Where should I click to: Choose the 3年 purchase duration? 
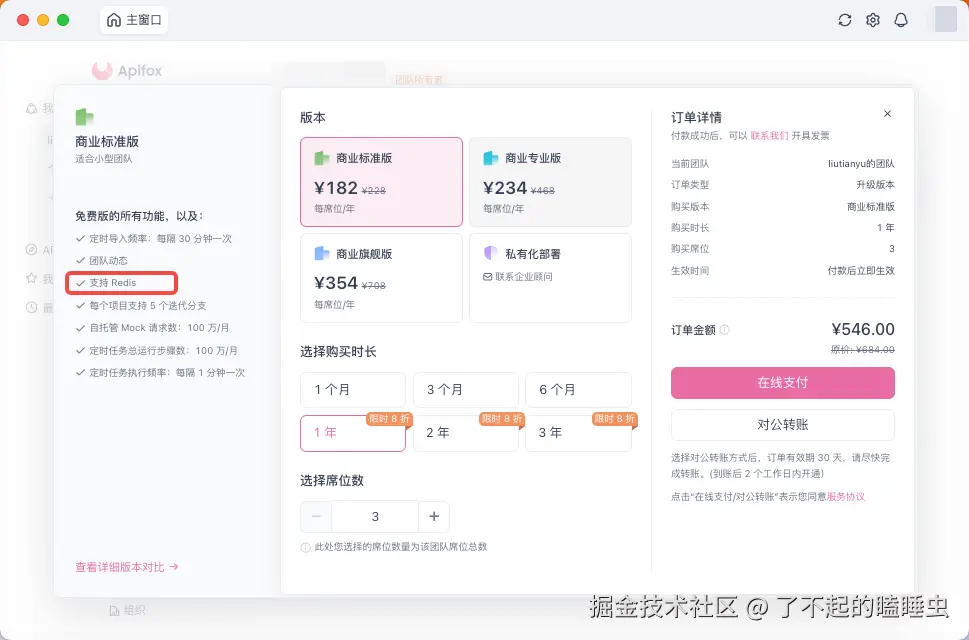[x=578, y=433]
